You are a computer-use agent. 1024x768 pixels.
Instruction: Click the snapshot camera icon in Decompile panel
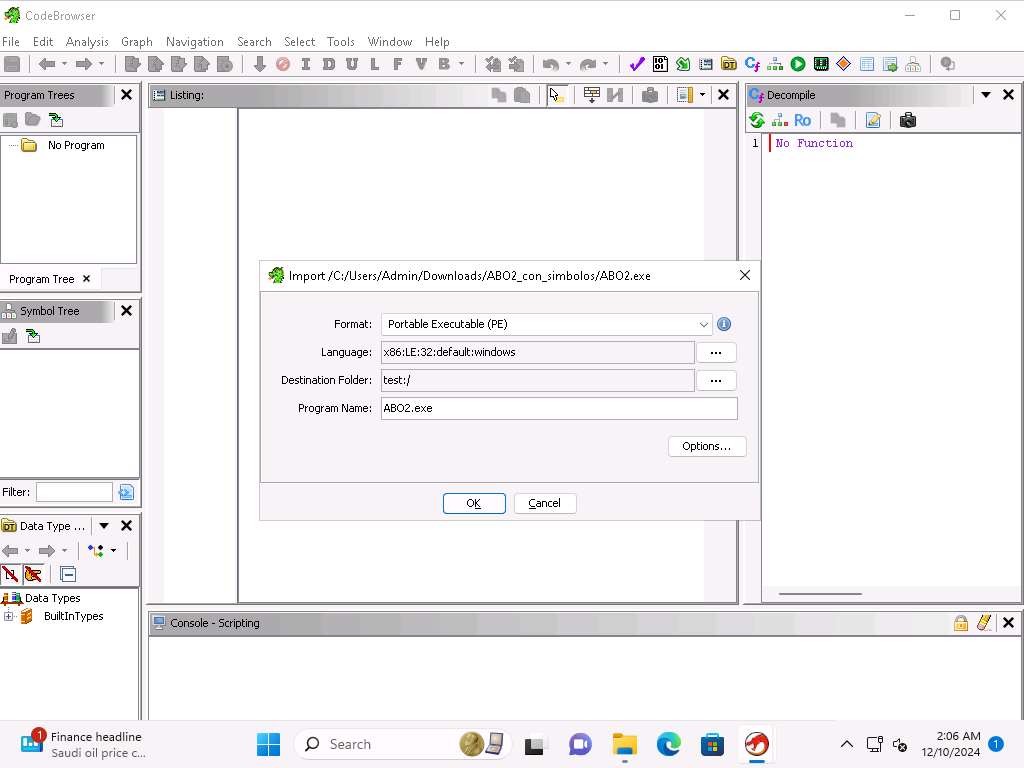[907, 120]
